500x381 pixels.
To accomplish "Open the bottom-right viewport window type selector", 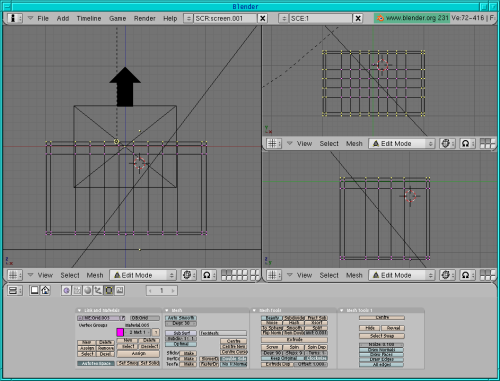I will [x=274, y=275].
